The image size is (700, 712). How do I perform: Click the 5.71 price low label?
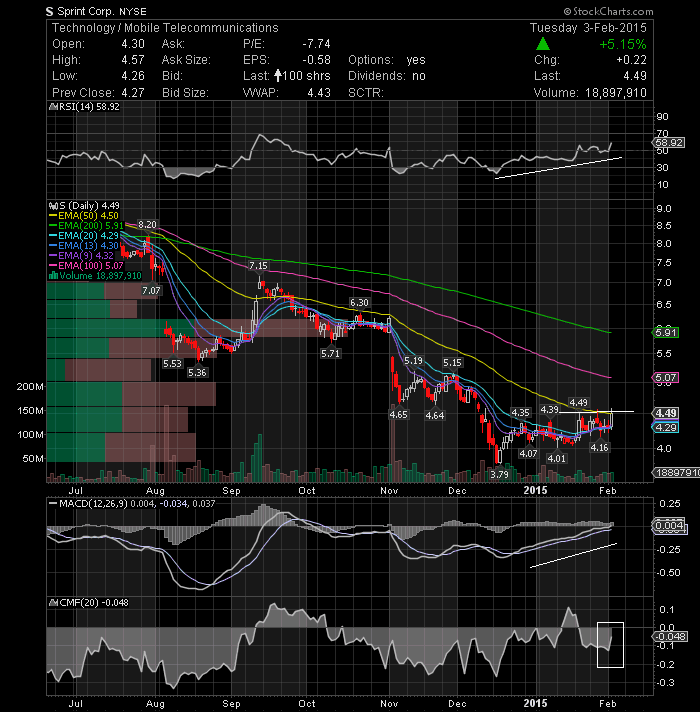click(x=330, y=353)
